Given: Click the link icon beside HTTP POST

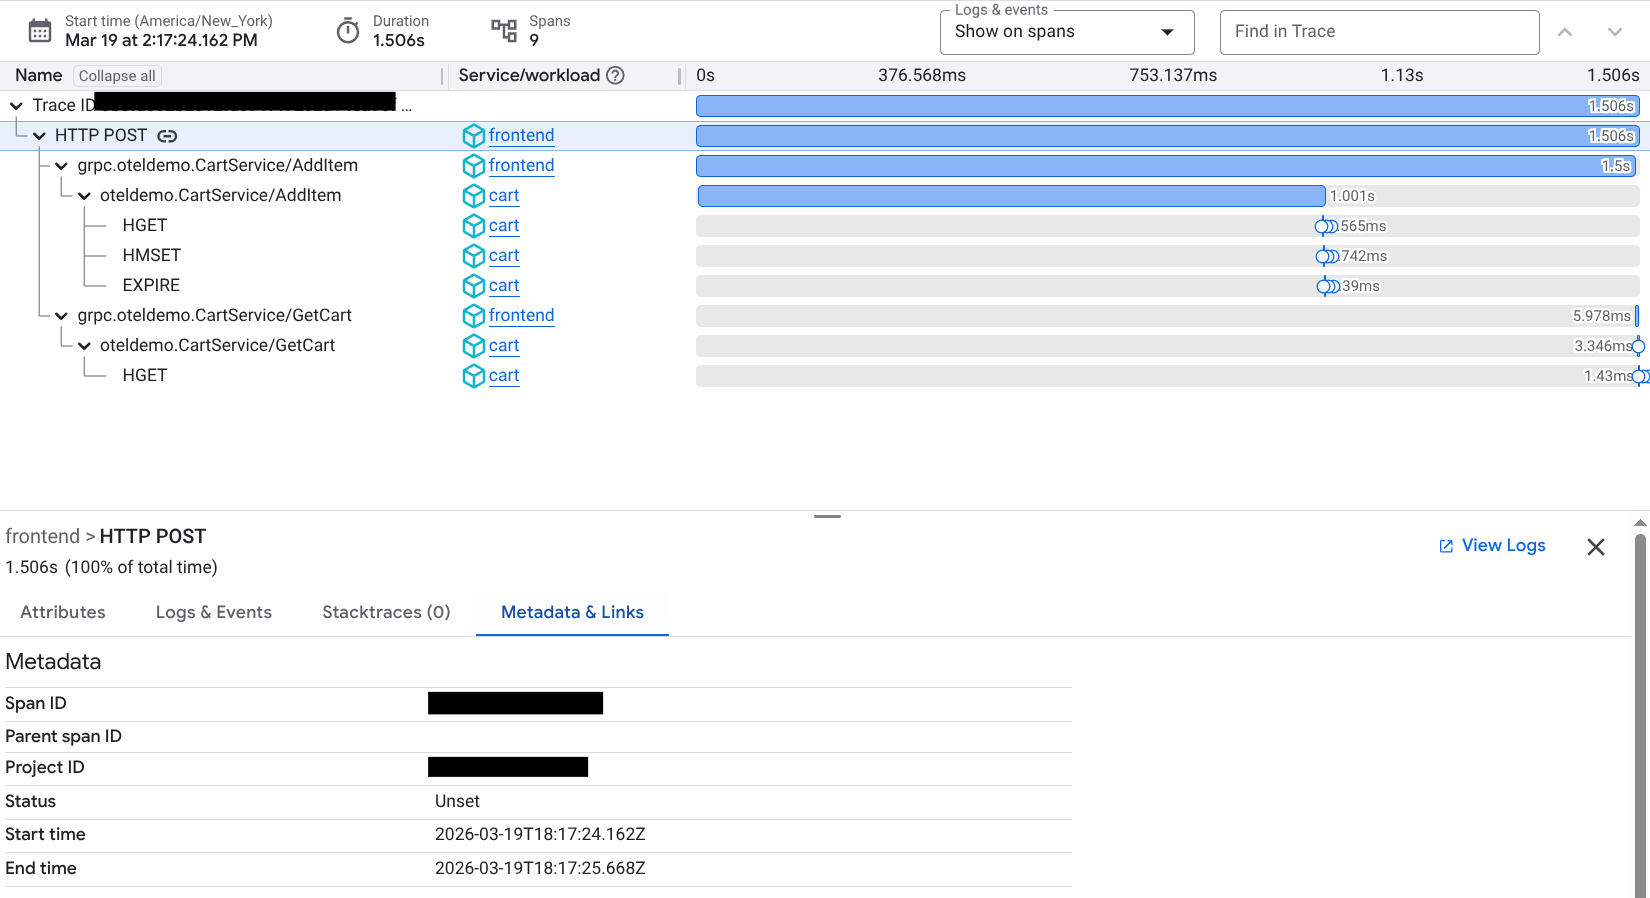Looking at the screenshot, I should tap(167, 136).
